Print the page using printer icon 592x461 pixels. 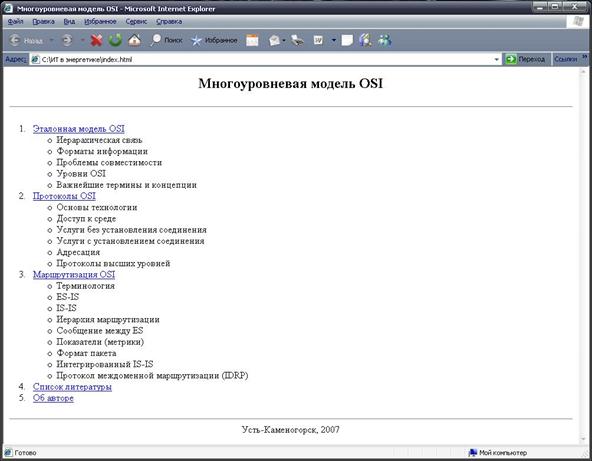click(x=298, y=40)
